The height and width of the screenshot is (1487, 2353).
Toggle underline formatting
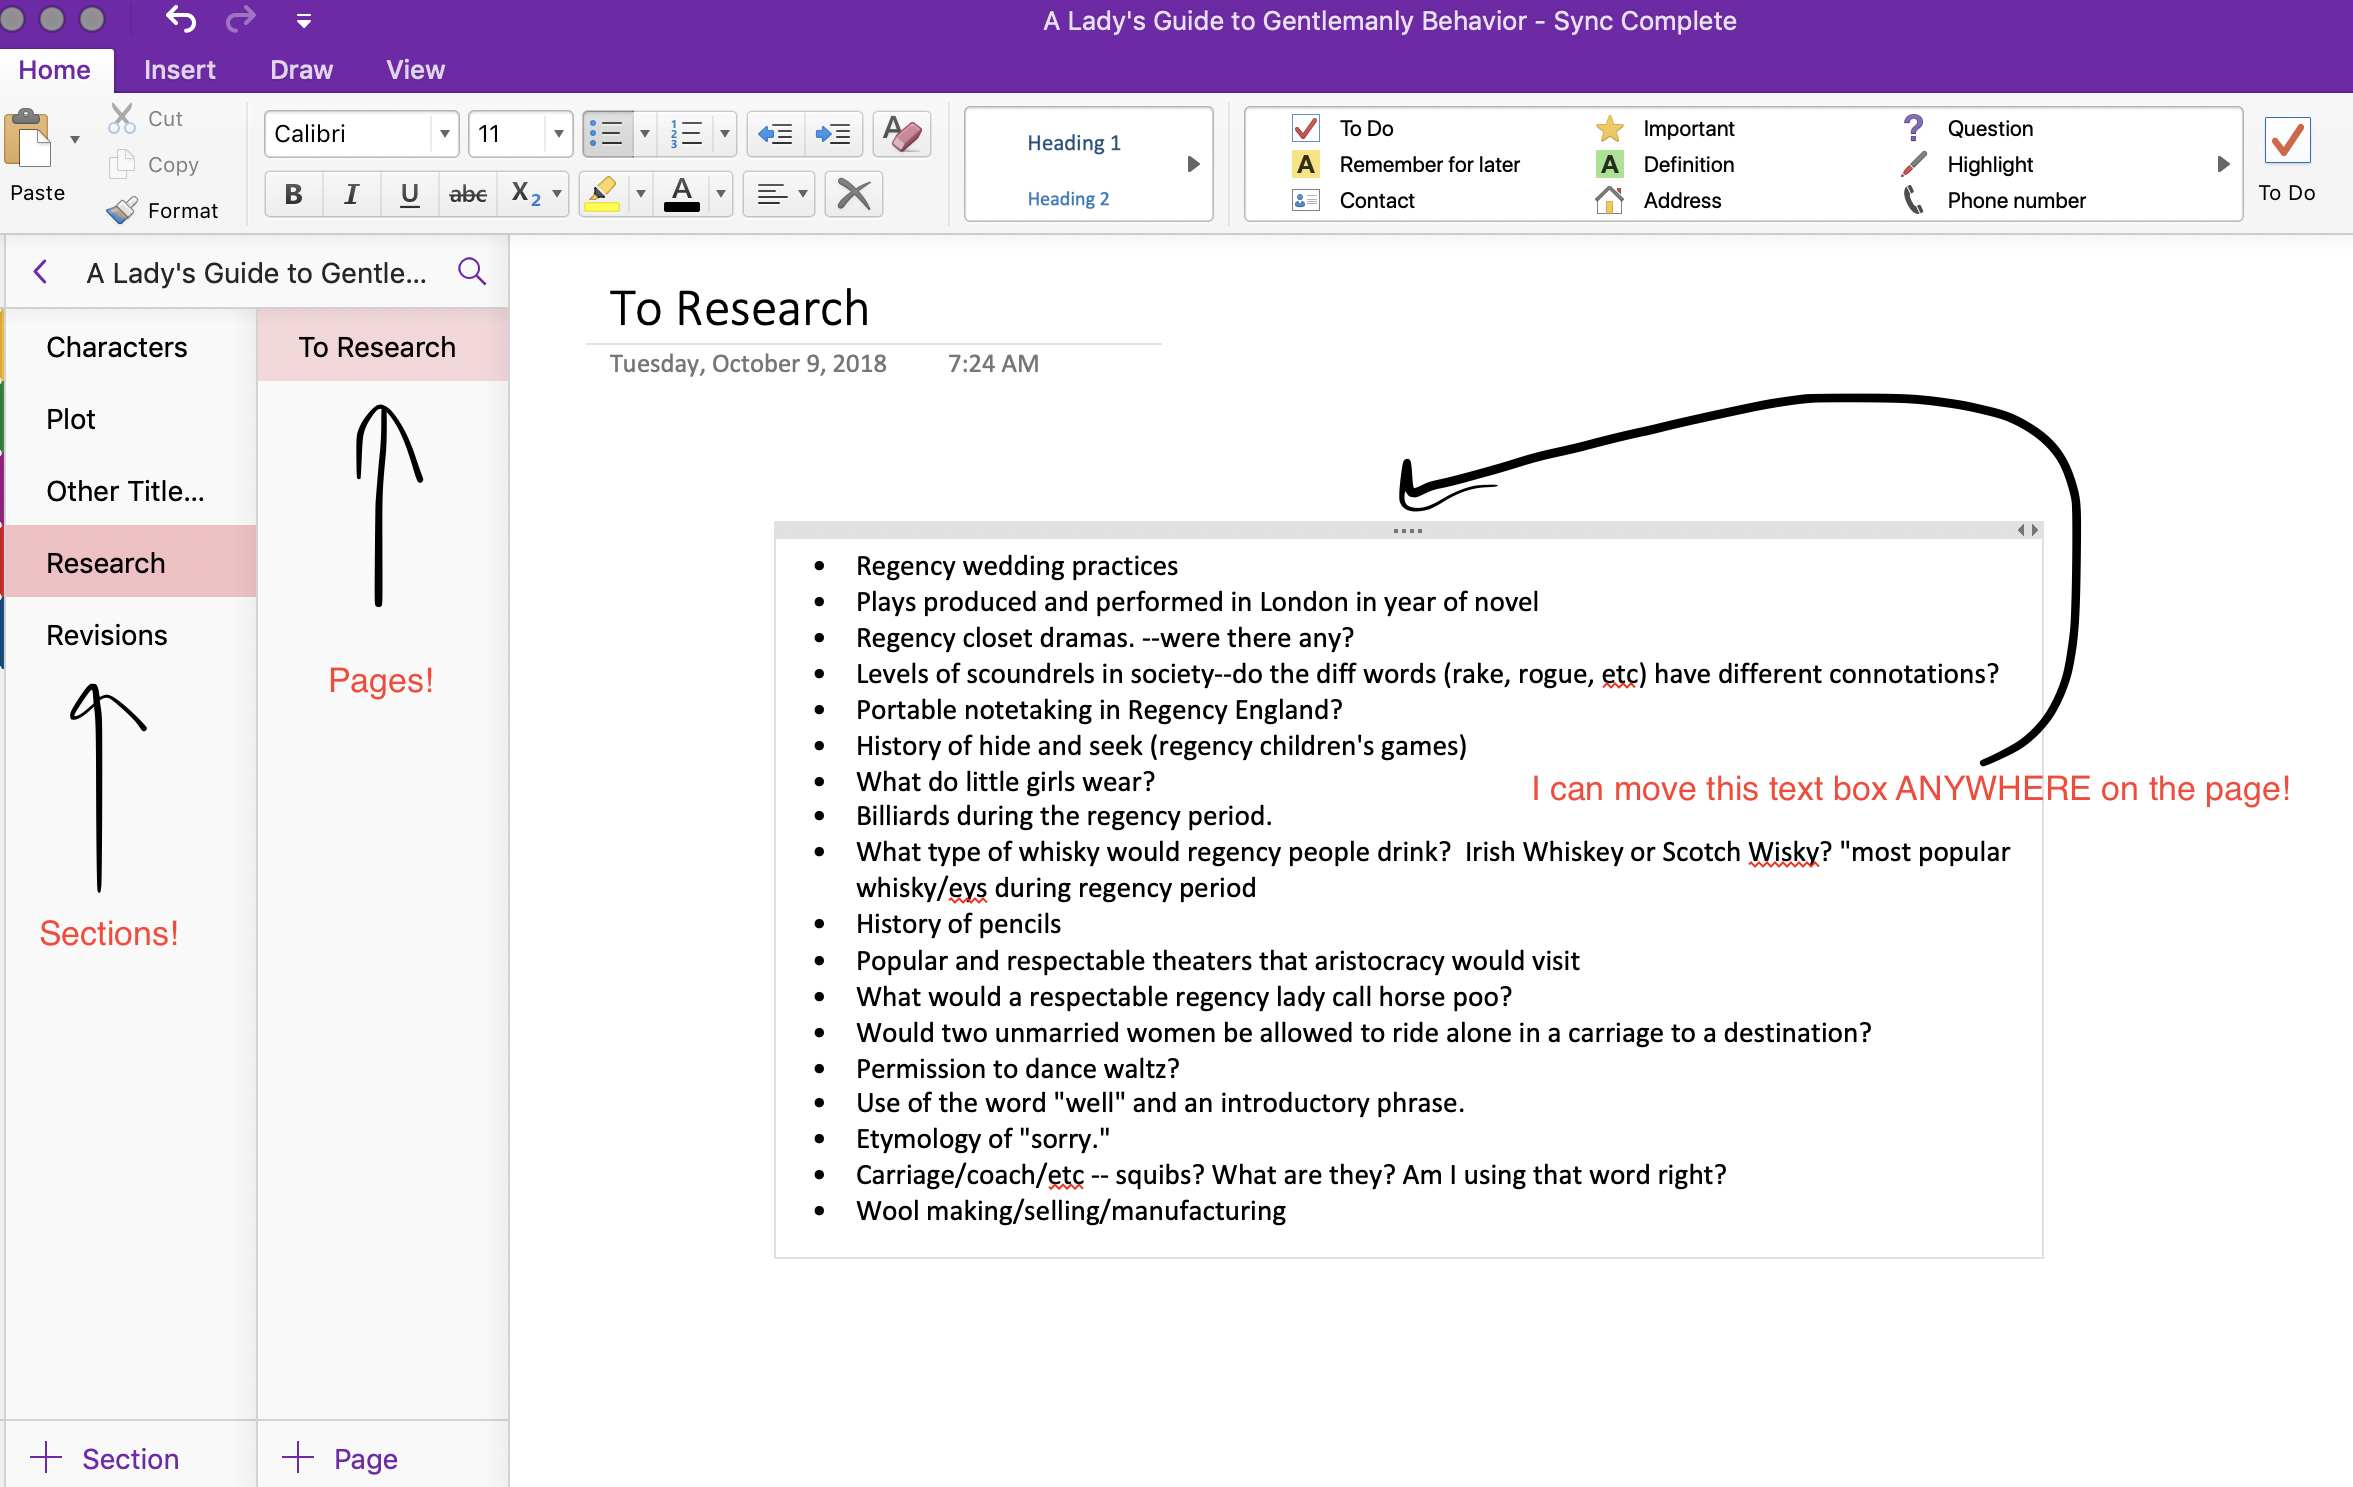[x=409, y=193]
